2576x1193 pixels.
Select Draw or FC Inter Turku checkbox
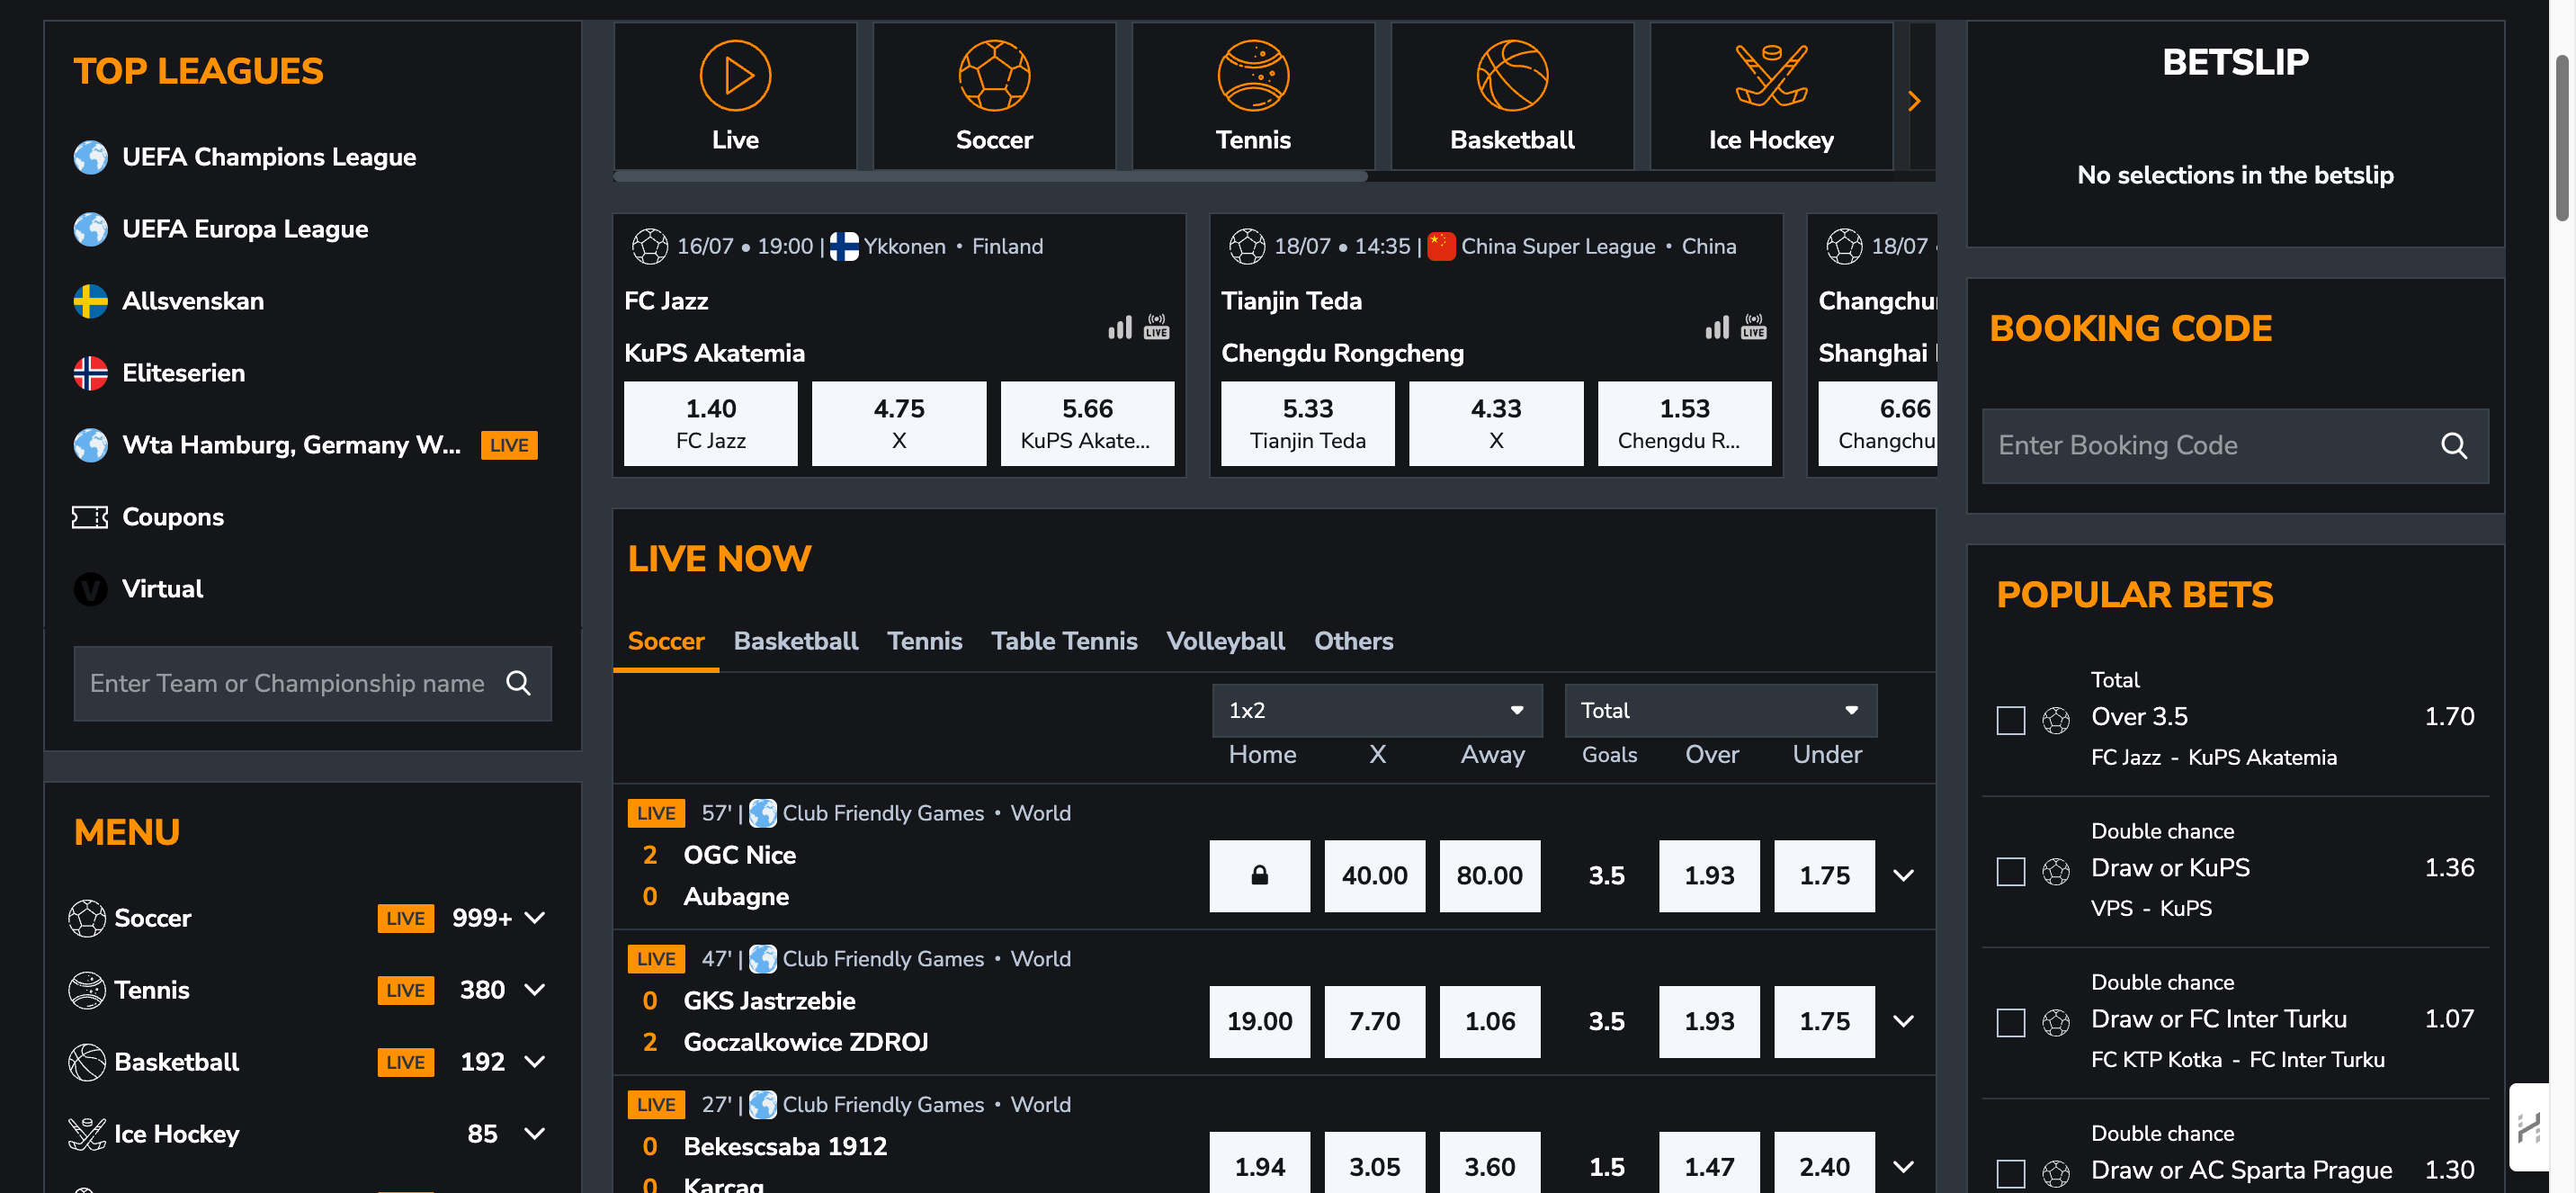coord(2010,1022)
